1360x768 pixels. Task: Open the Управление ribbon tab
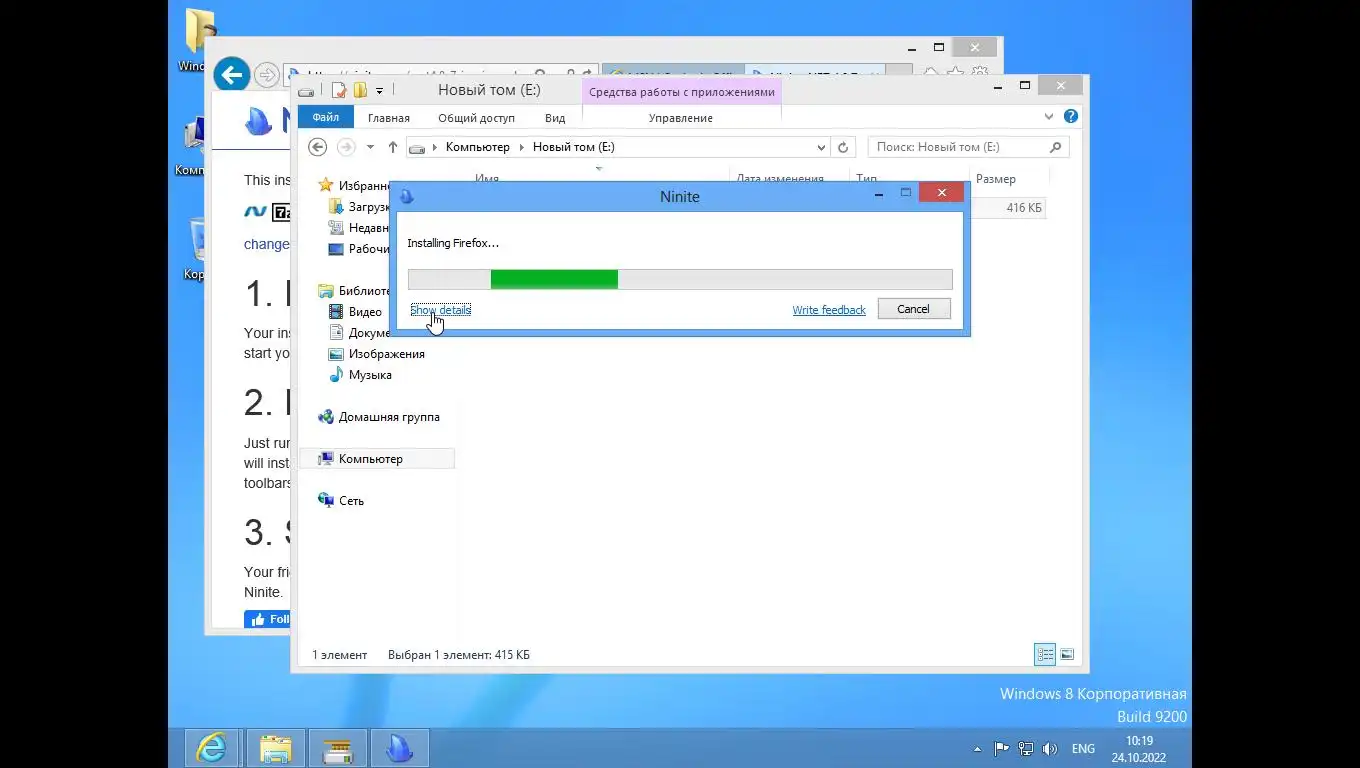(680, 118)
